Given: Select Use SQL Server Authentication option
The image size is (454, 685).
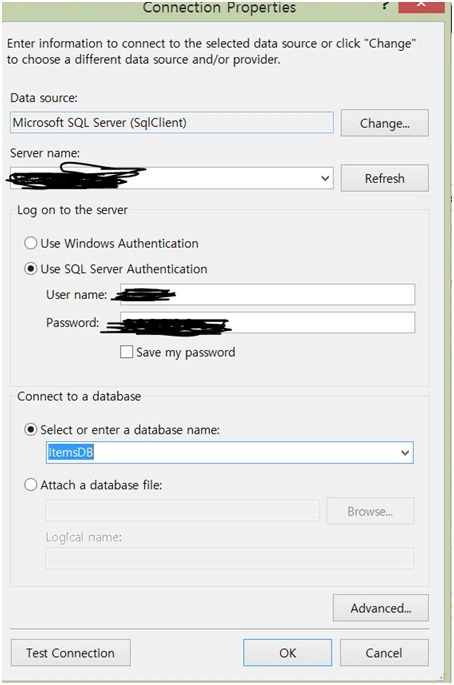Looking at the screenshot, I should pyautogui.click(x=30, y=269).
